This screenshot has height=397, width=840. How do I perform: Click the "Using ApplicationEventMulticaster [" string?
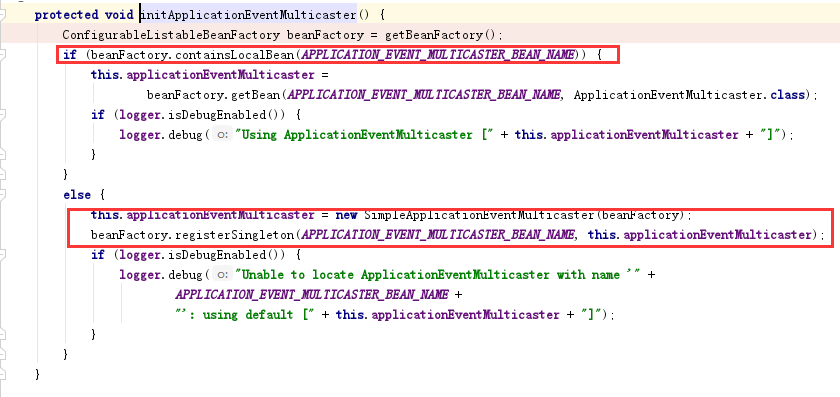(x=365, y=134)
